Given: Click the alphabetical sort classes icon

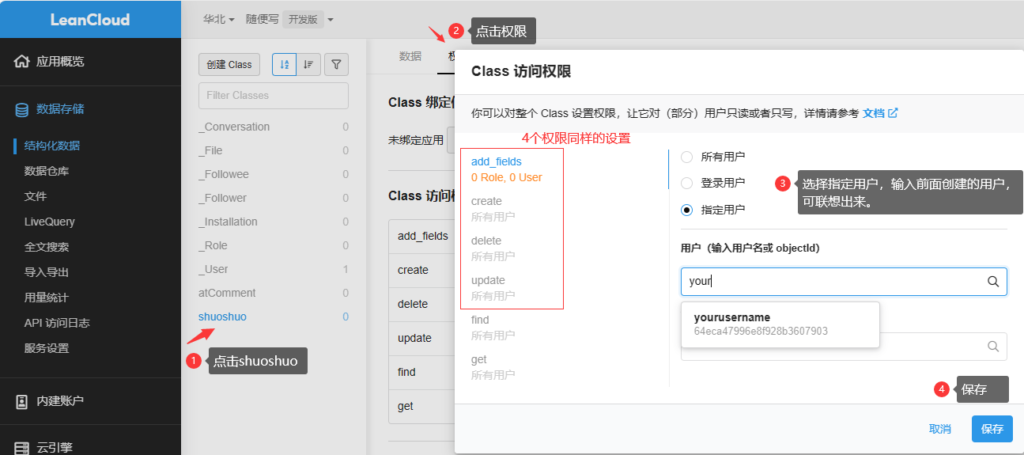Looking at the screenshot, I should (284, 64).
